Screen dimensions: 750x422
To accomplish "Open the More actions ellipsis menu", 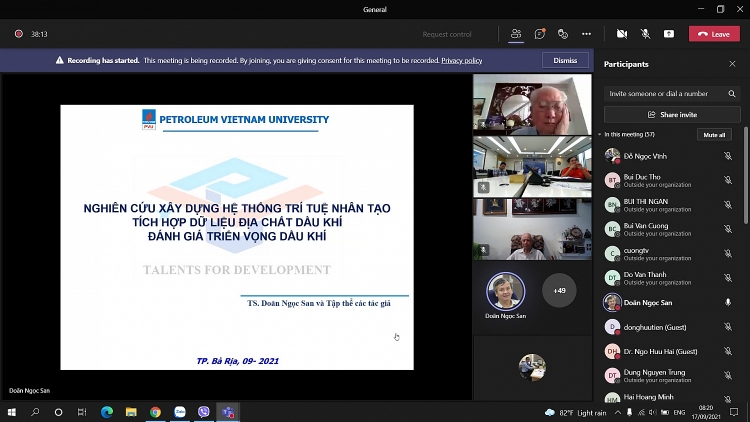I will 587,34.
